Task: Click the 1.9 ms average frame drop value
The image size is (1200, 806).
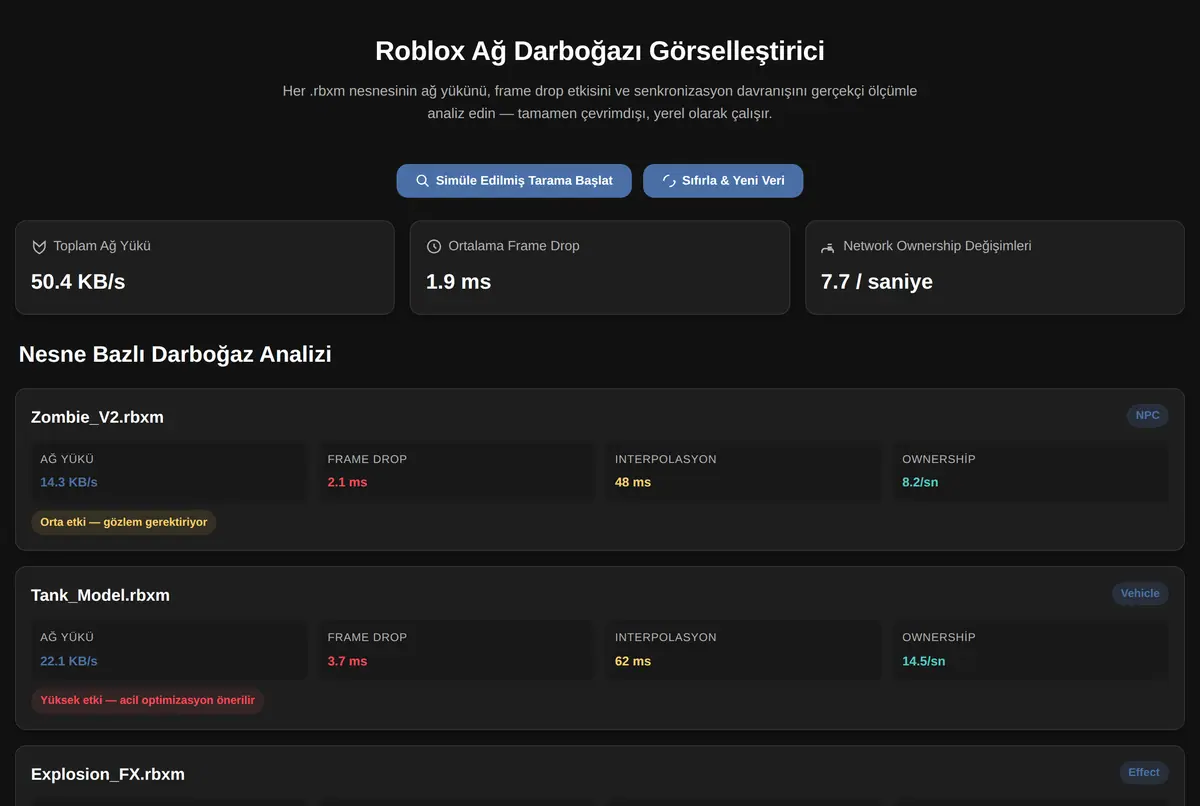Action: [x=458, y=282]
